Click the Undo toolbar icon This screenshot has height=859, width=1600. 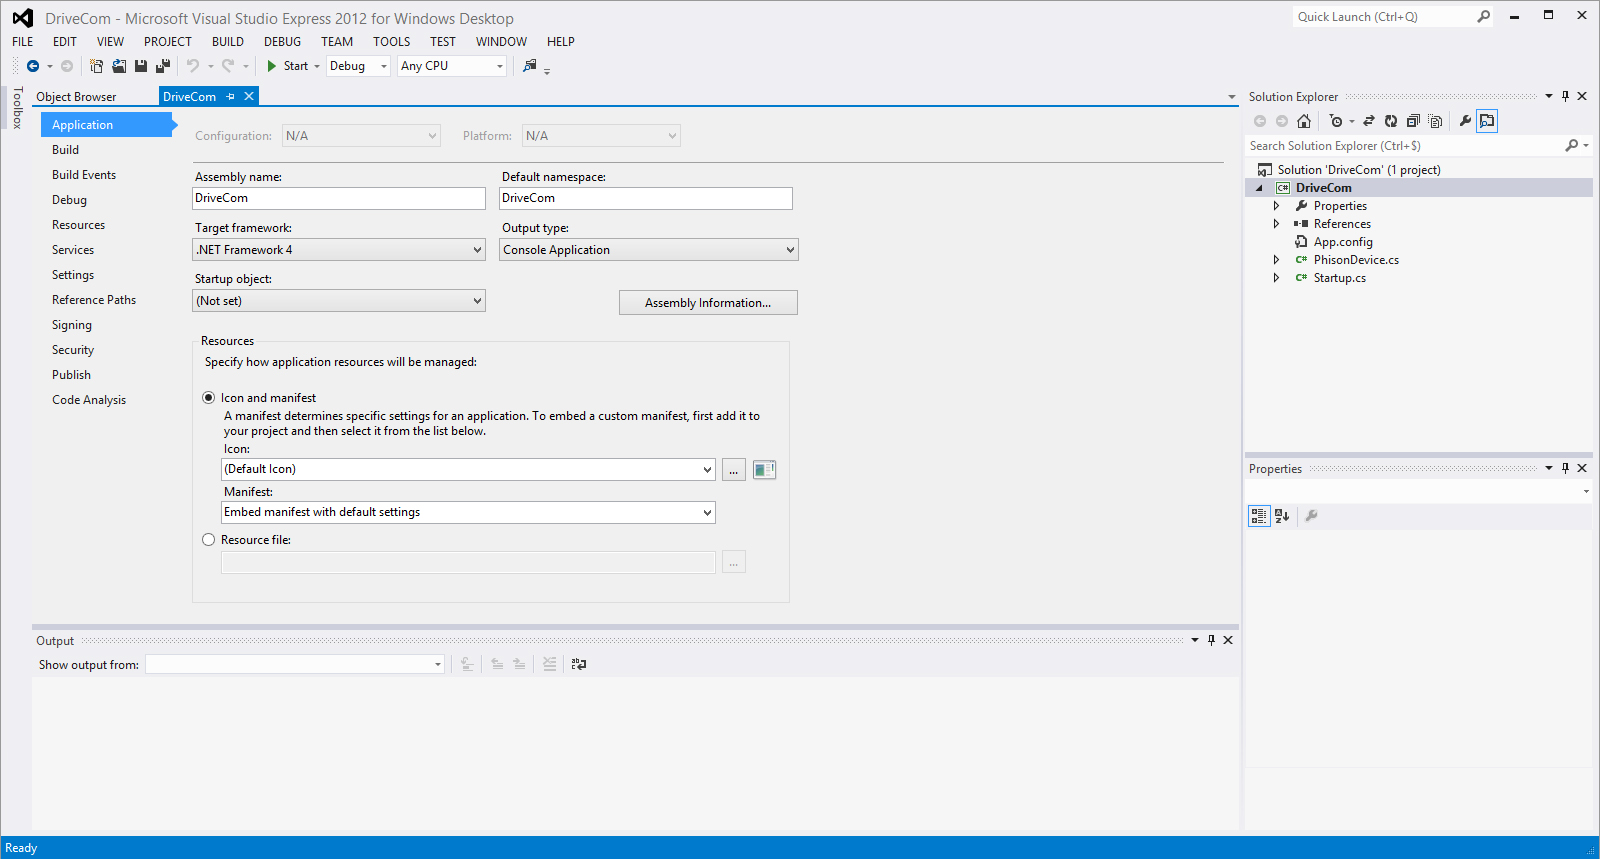pyautogui.click(x=193, y=66)
